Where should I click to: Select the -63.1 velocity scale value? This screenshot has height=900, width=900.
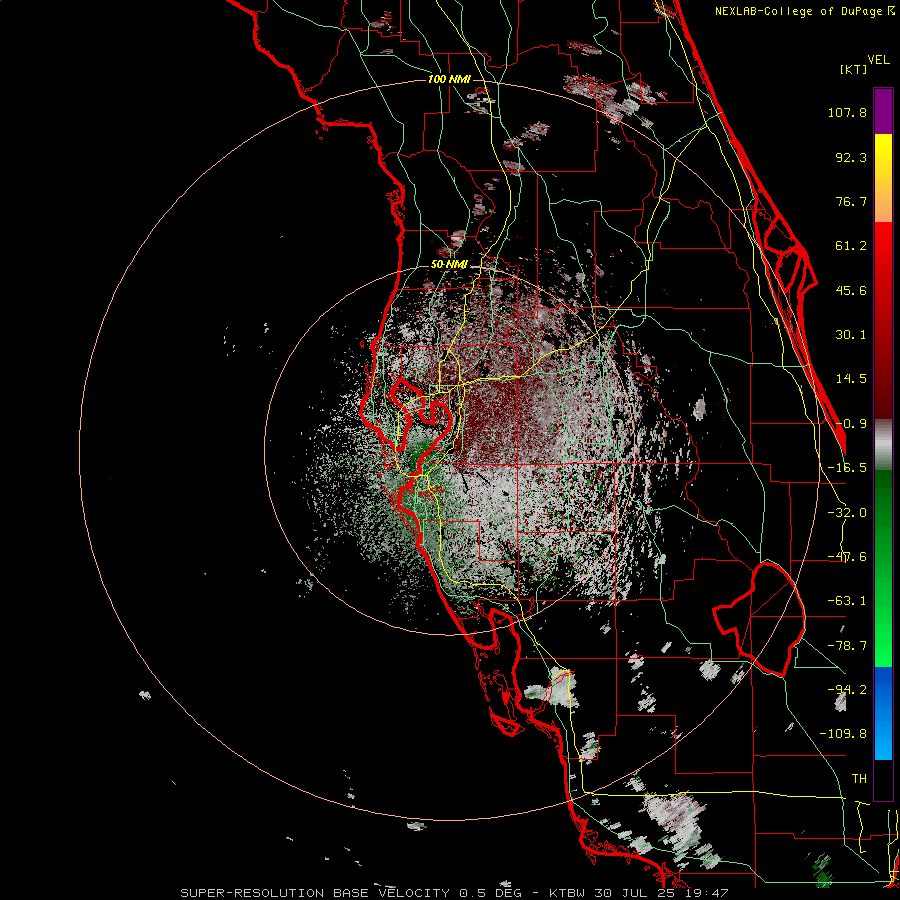[x=847, y=601]
